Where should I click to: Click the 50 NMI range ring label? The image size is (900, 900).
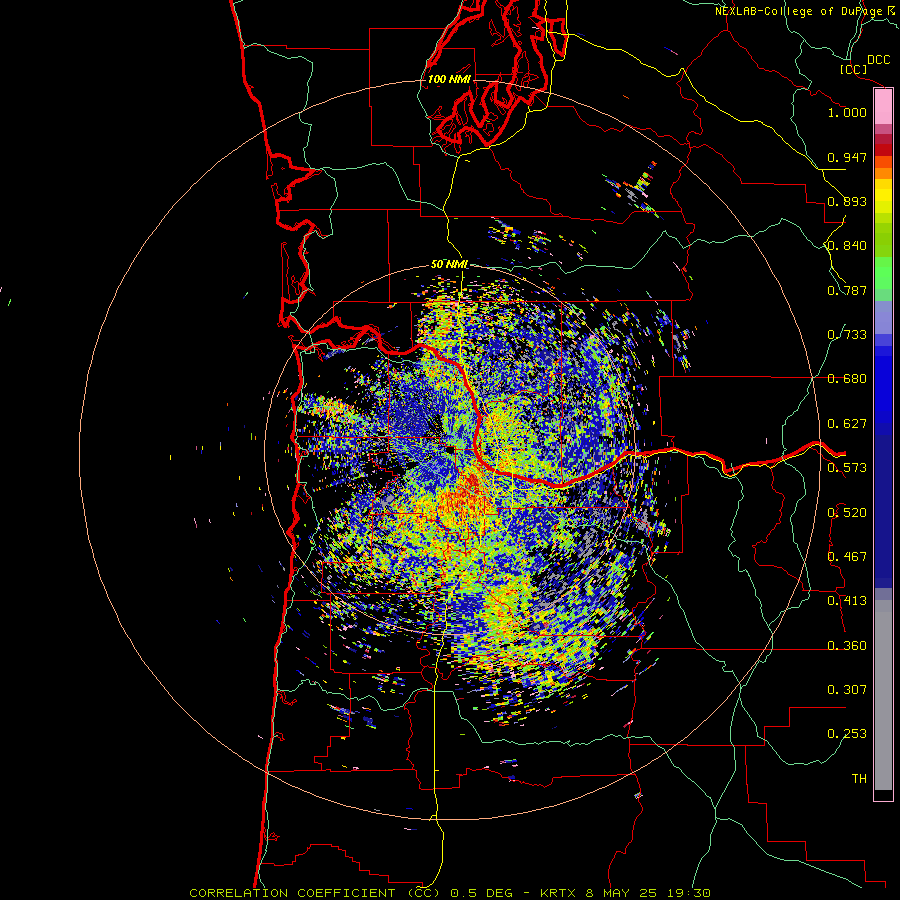coord(449,265)
